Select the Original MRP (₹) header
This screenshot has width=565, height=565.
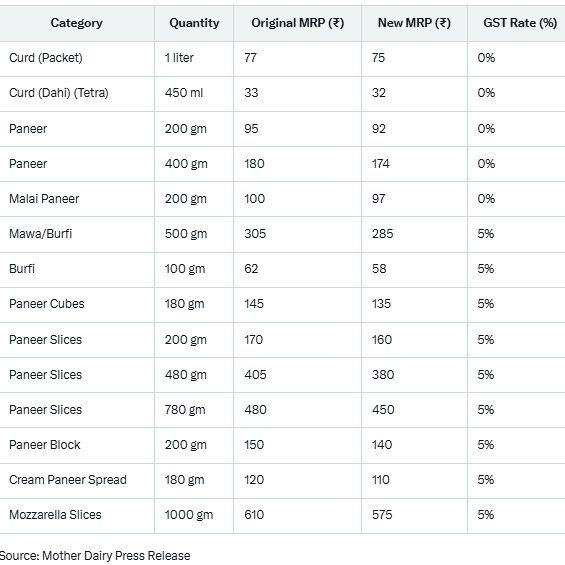pyautogui.click(x=298, y=23)
